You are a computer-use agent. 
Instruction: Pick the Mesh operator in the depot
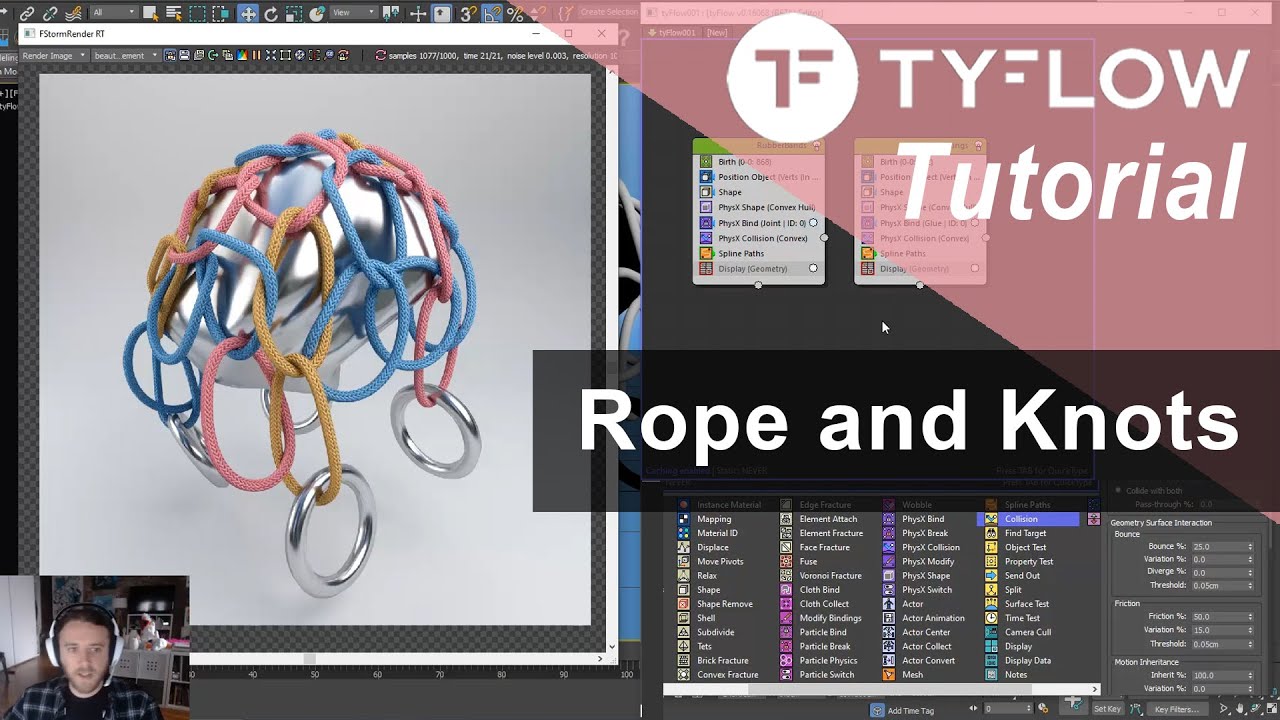902,674
